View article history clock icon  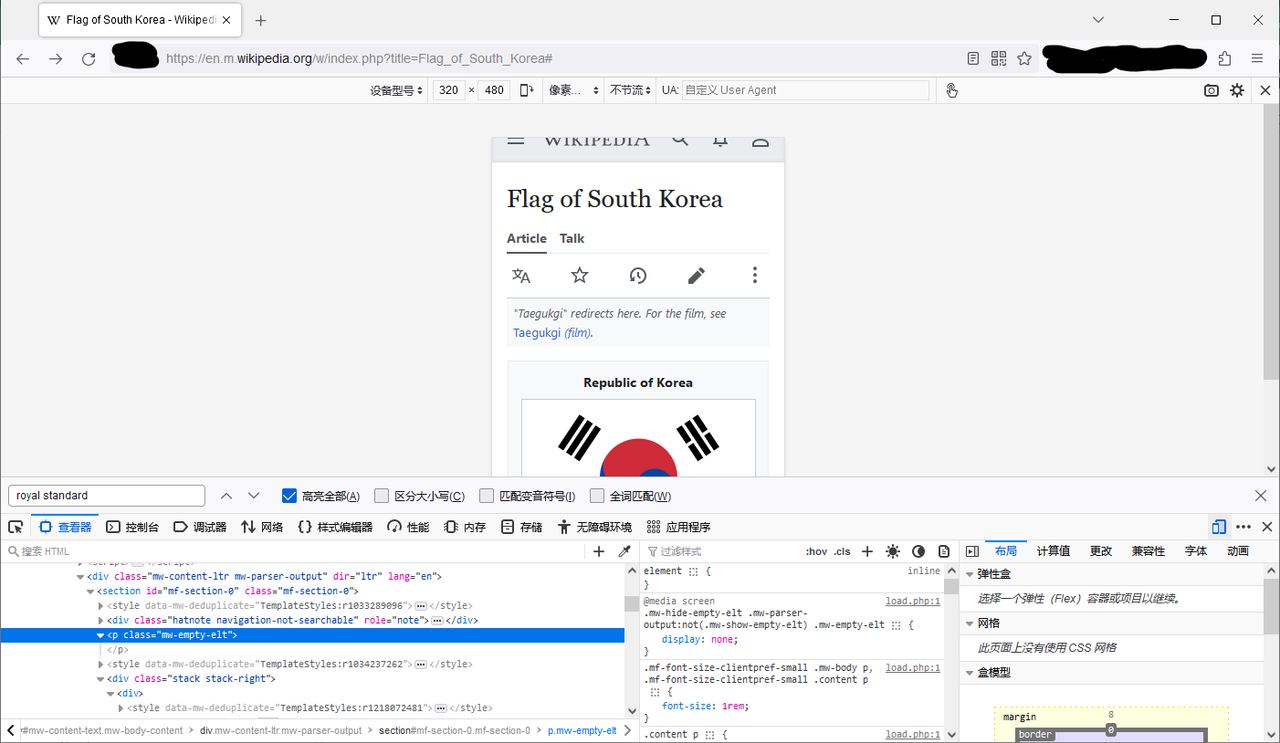638,275
